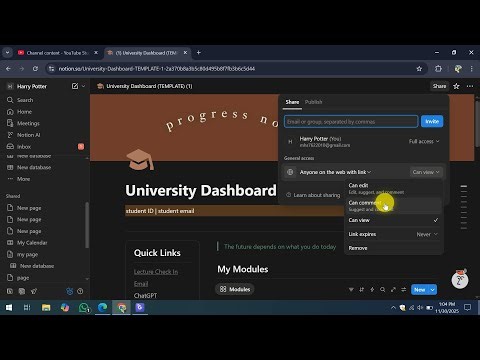Show hidden system tray icons
The width and height of the screenshot is (480, 360).
coord(393,307)
